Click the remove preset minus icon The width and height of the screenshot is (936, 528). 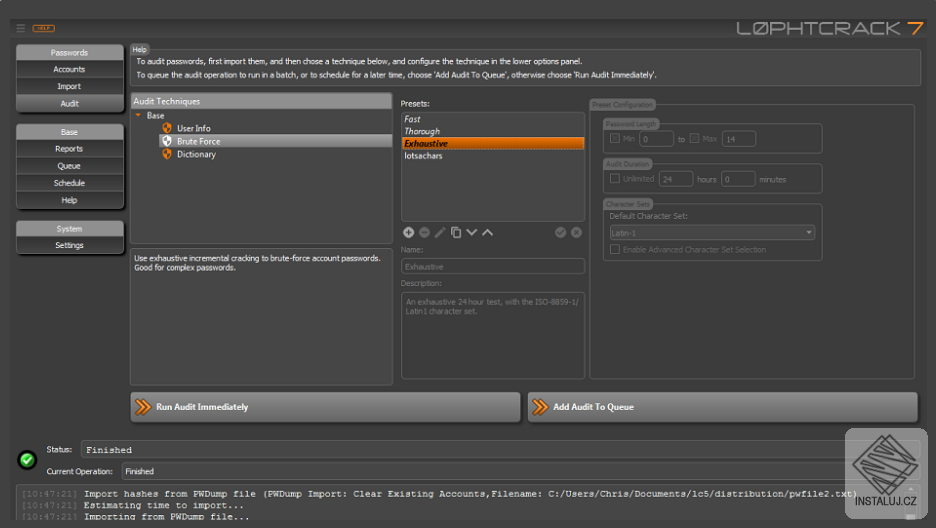424,233
